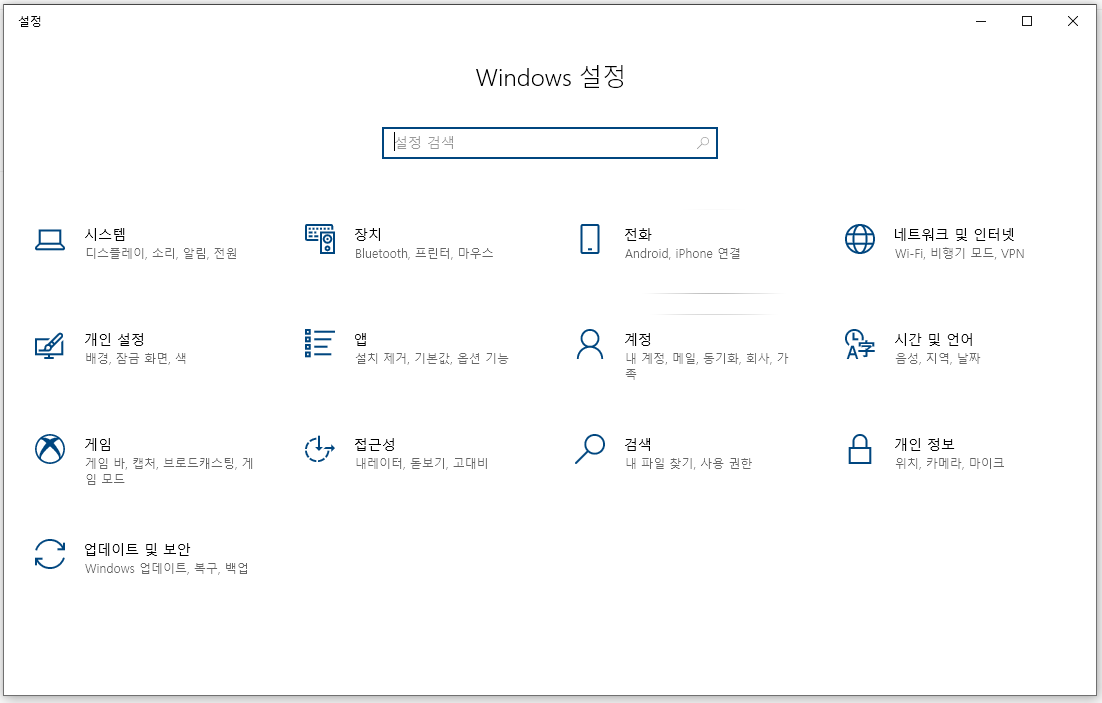Click the 시스템 title text
1102x703 pixels.
tap(105, 234)
